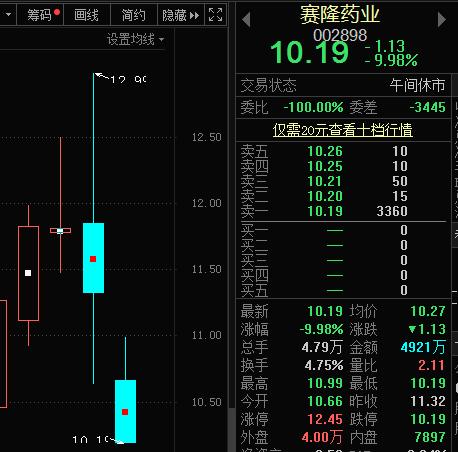Open the 筹码 chip distribution view
Screen dimensions: 458x452
click(40, 15)
